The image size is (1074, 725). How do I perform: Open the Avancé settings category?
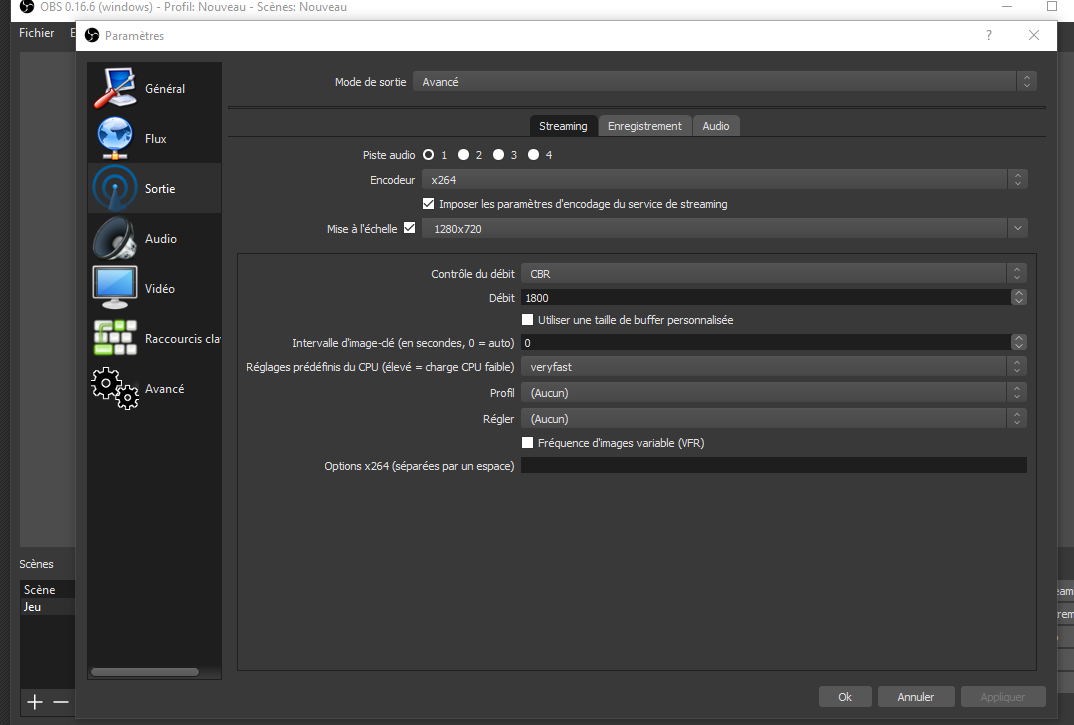click(155, 389)
